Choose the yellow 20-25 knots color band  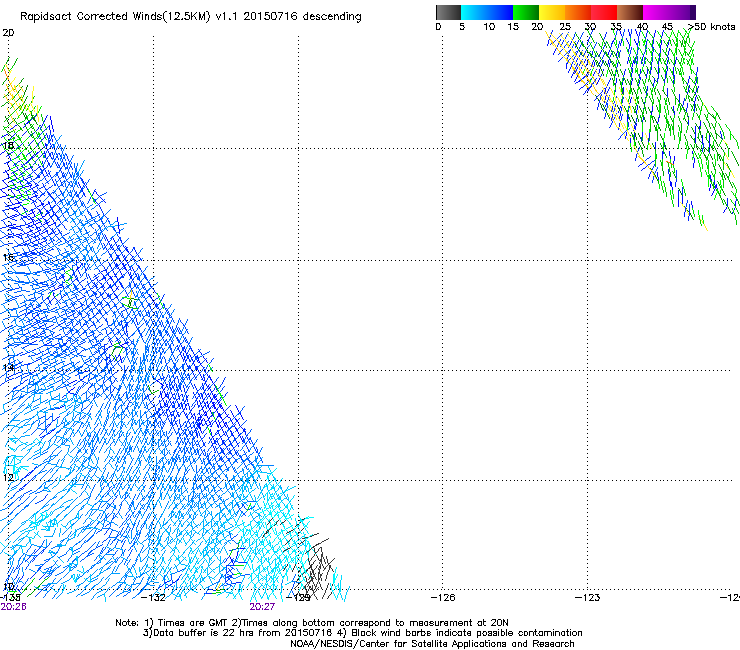coord(552,12)
